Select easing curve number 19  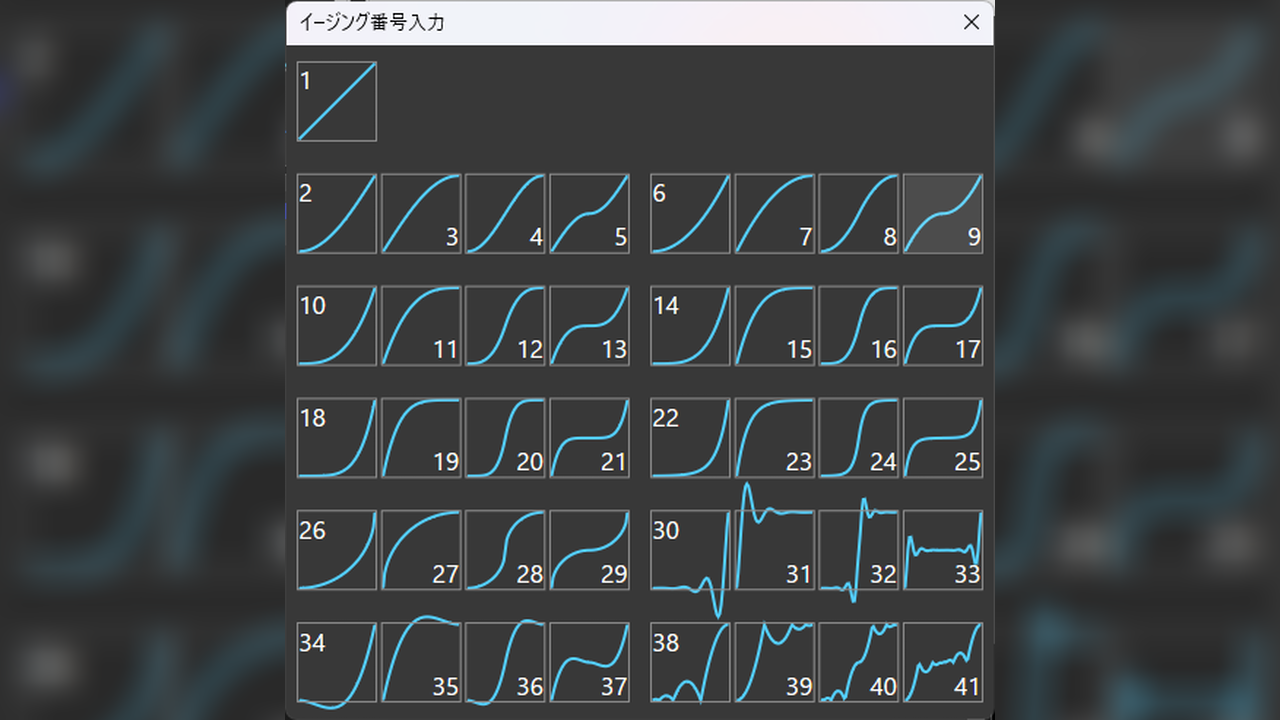[421, 437]
